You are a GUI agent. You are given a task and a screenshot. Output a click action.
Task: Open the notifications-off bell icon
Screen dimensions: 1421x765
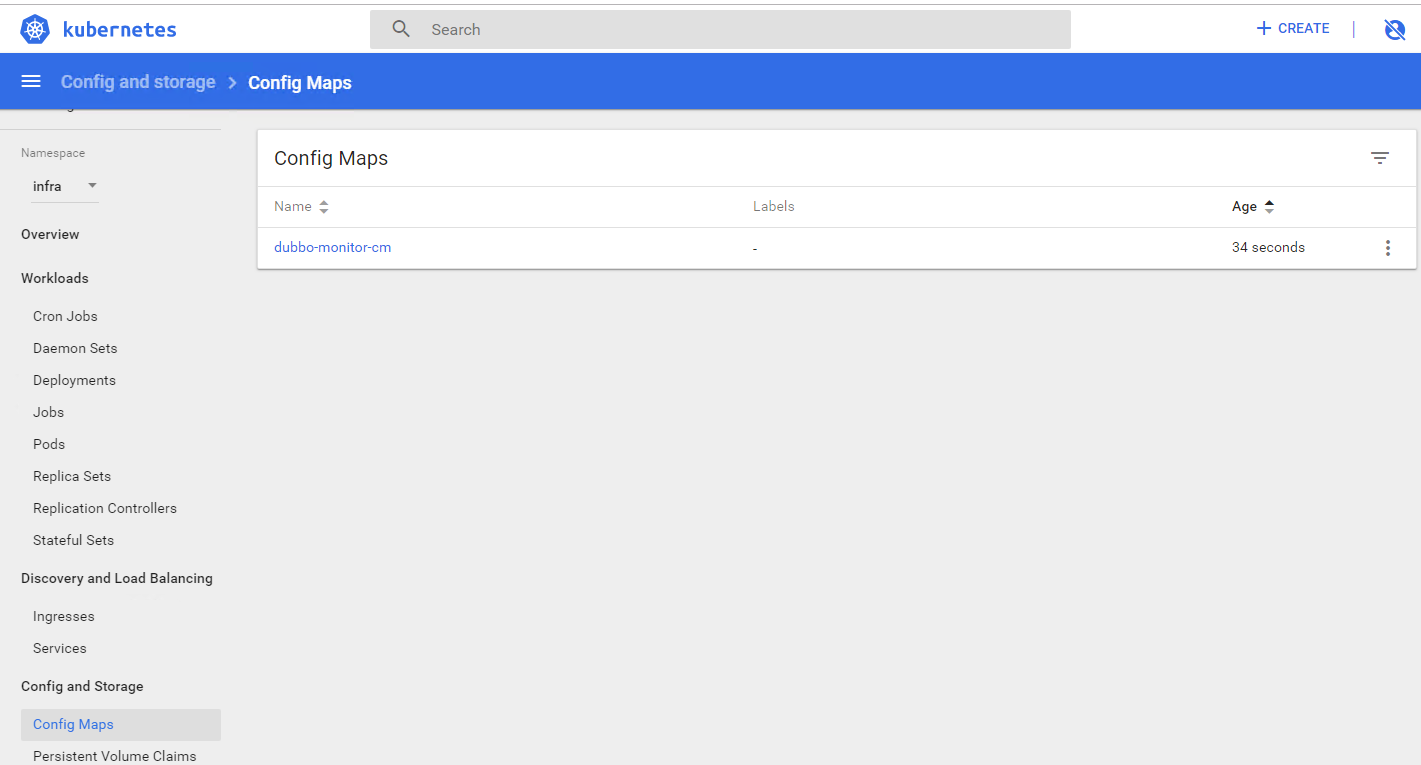[x=1394, y=30]
